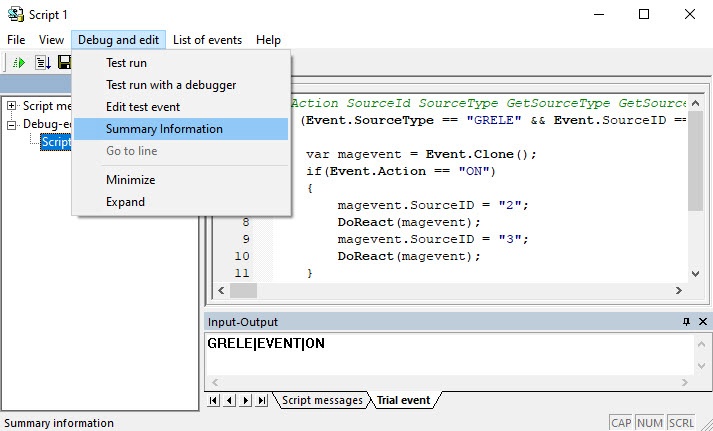Screen dimensions: 713x431
Task: Click the code editor down scroll arrow
Action: tap(695, 272)
